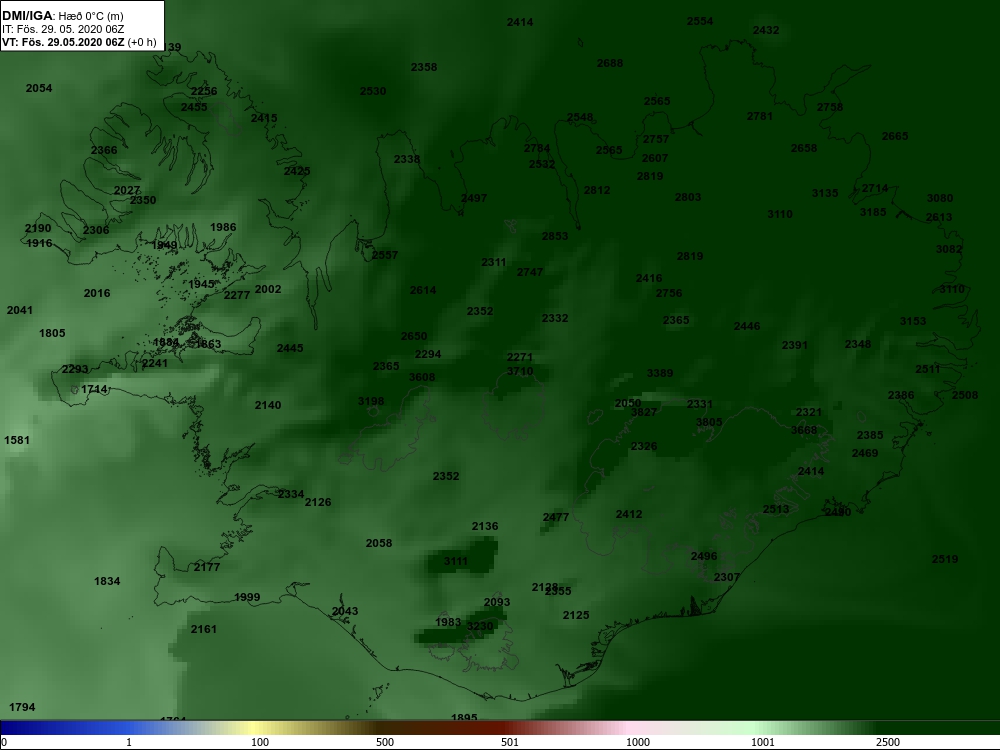Click the map value 2058
The height and width of the screenshot is (750, 1000).
[x=379, y=543]
